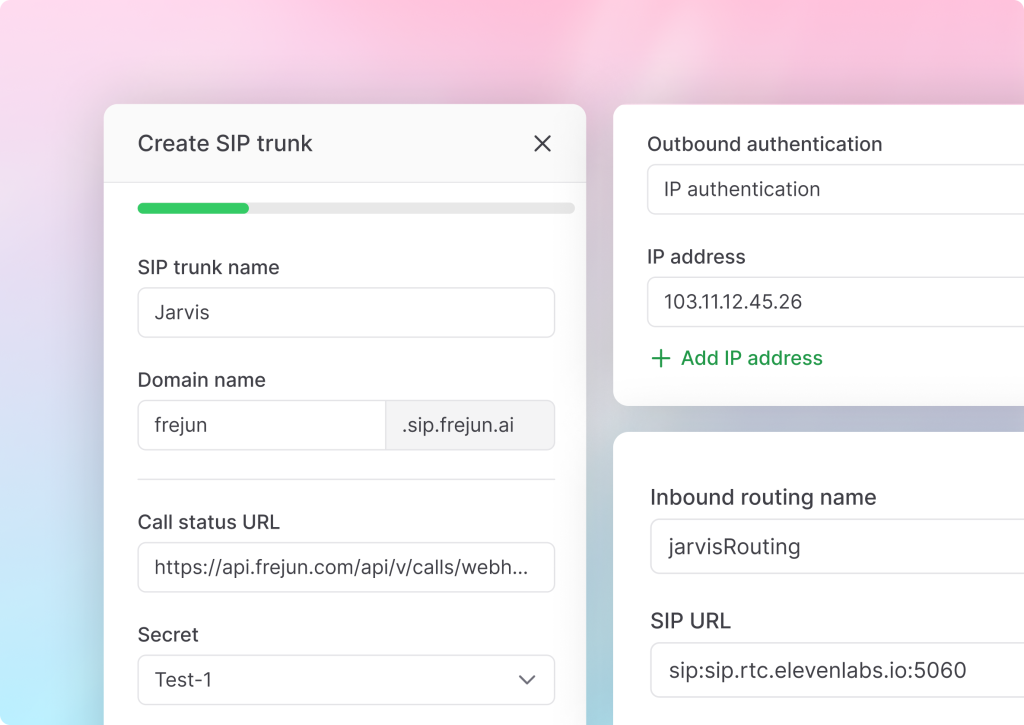Click the SIP trunk name label
1024x725 pixels.
click(208, 268)
